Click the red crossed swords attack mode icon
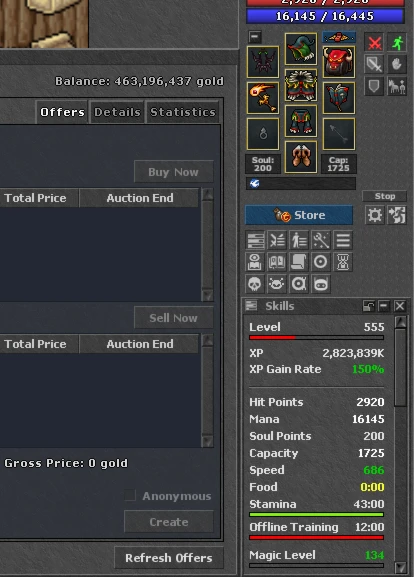The width and height of the screenshot is (414, 577). [374, 43]
